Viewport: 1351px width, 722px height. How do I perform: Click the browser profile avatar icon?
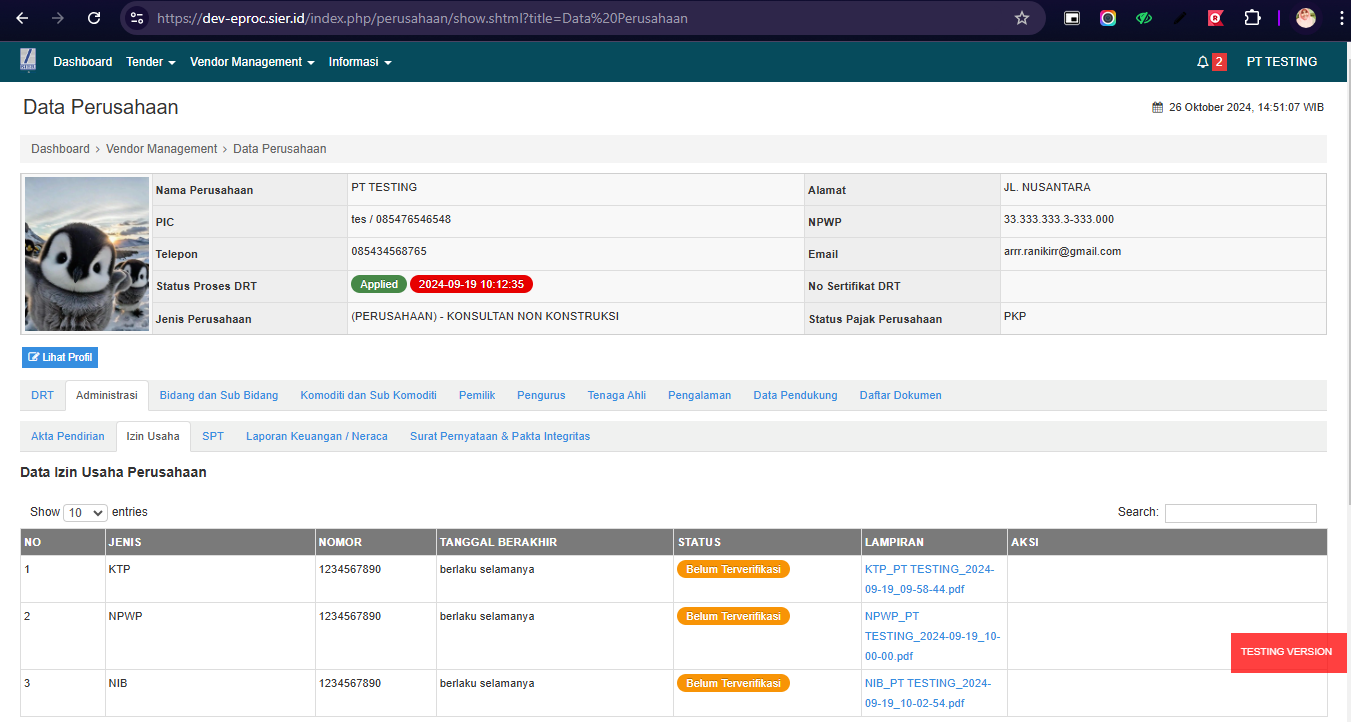point(1305,18)
